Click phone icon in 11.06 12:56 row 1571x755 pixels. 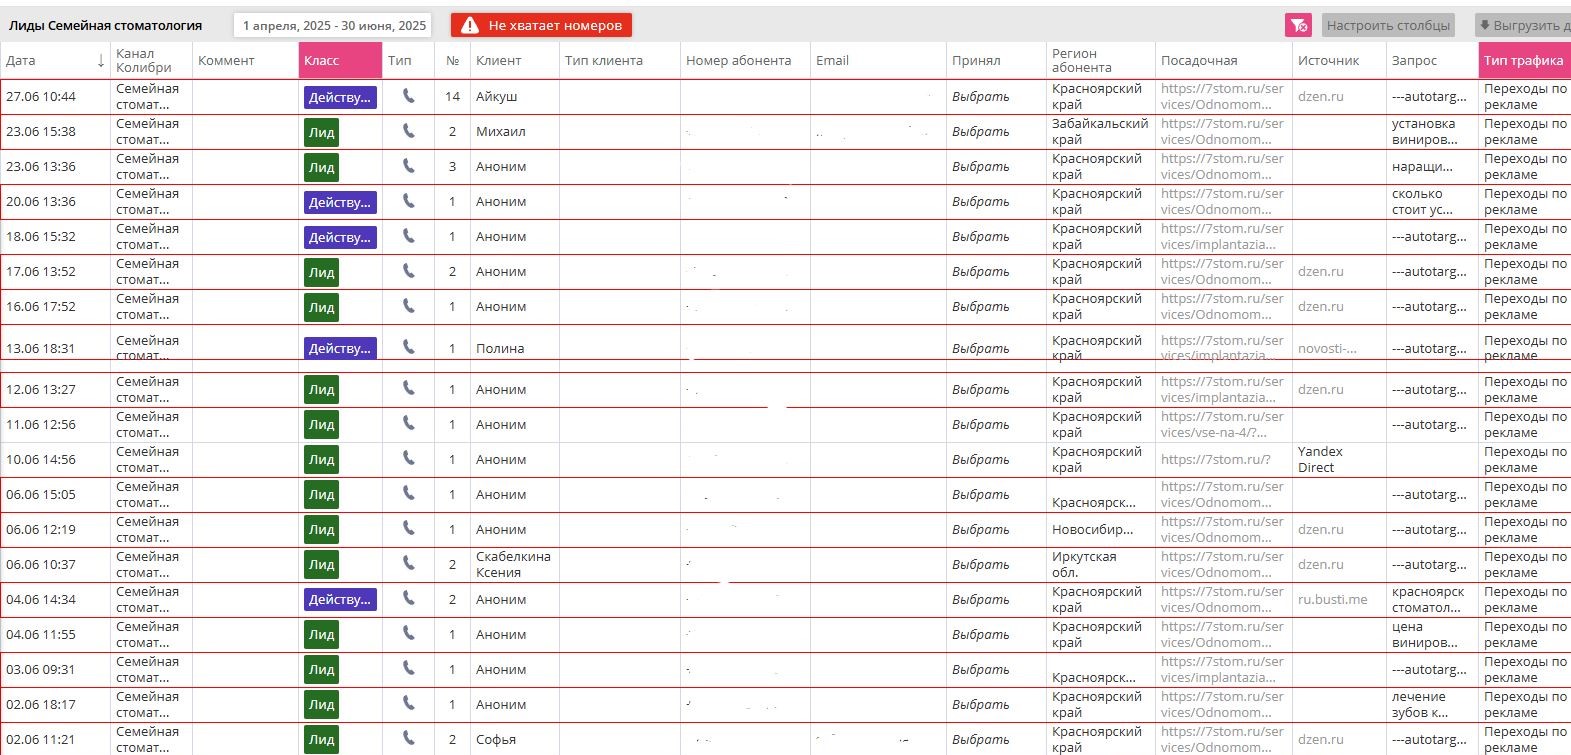pyautogui.click(x=408, y=424)
